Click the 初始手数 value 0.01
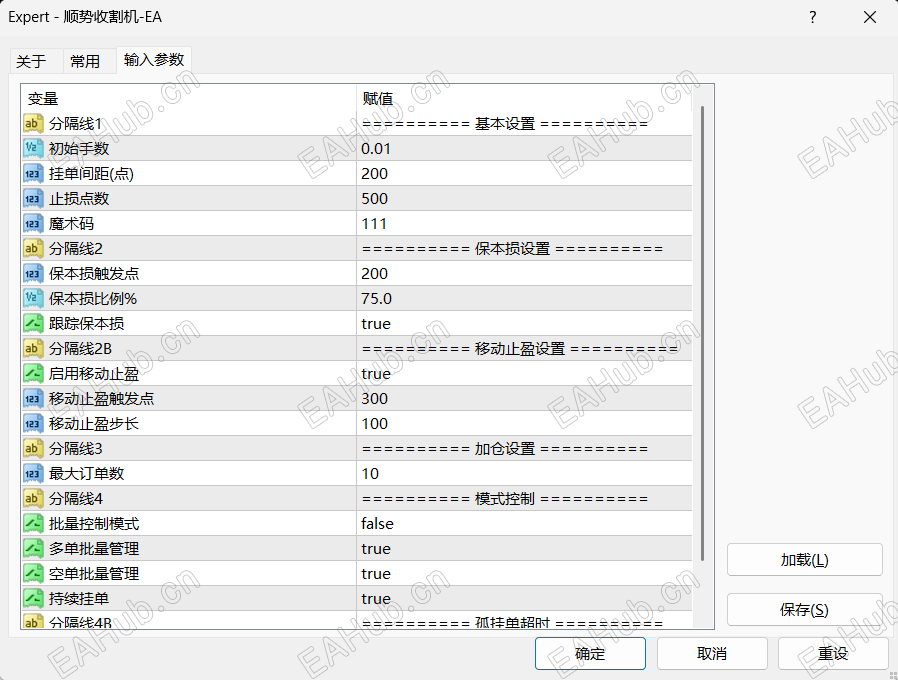The width and height of the screenshot is (898, 680). pyautogui.click(x=376, y=148)
